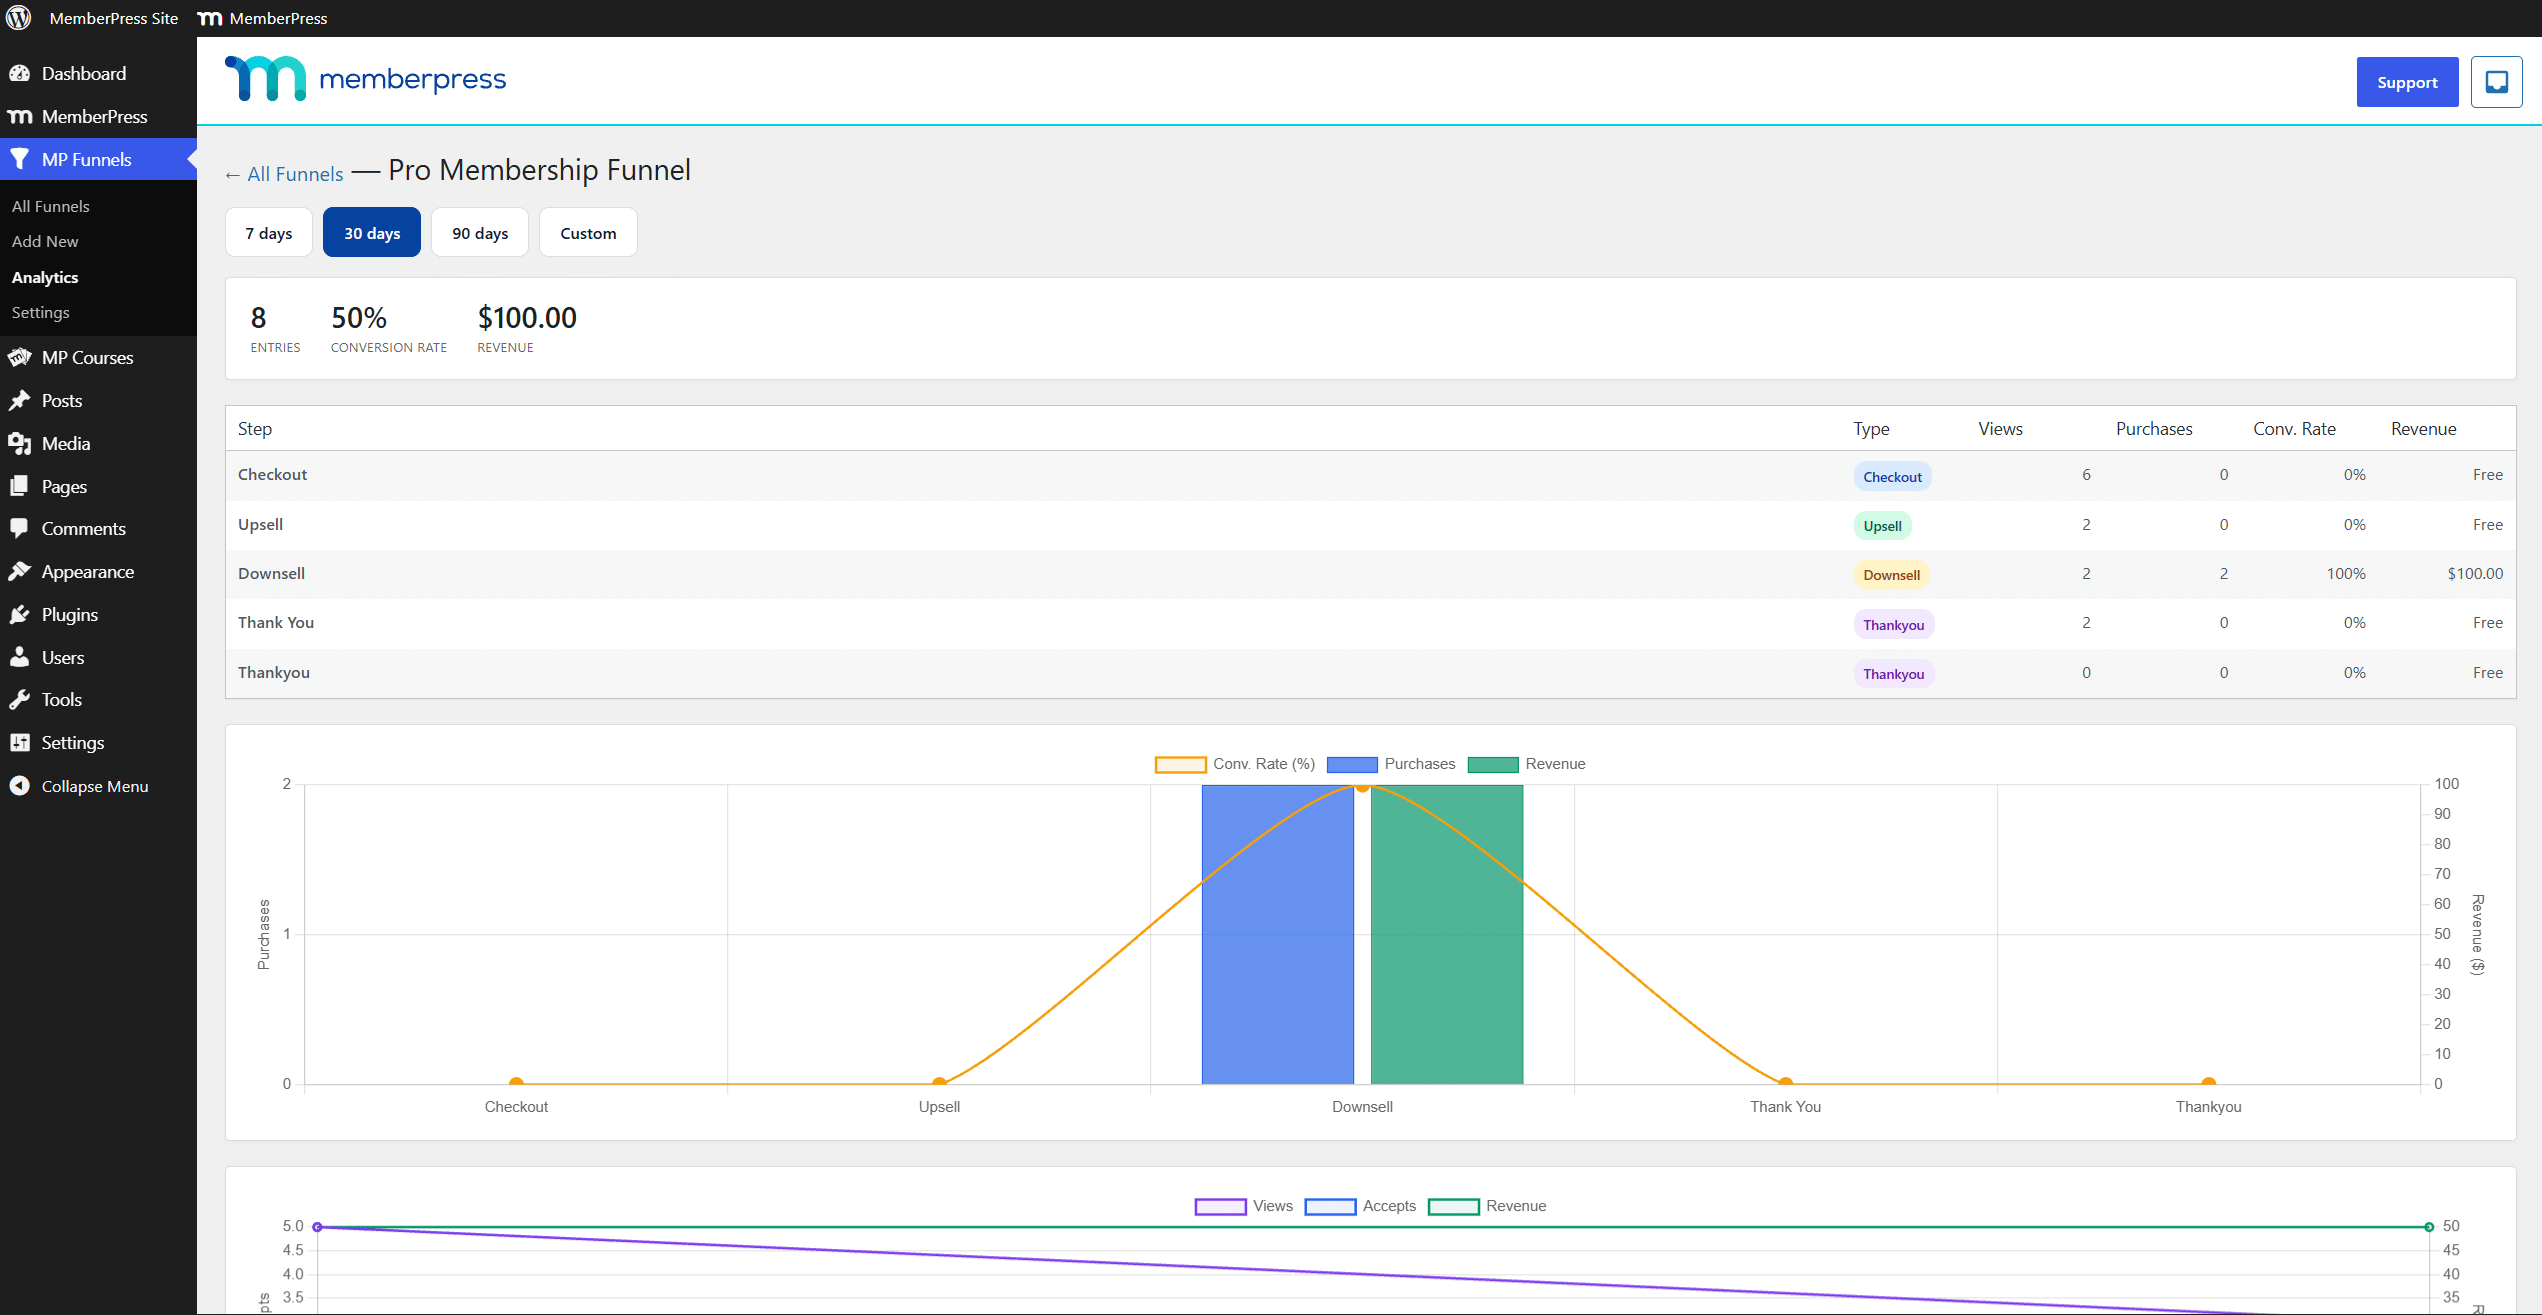Click the WordPress logo icon
Image resolution: width=2542 pixels, height=1315 pixels.
click(x=19, y=18)
